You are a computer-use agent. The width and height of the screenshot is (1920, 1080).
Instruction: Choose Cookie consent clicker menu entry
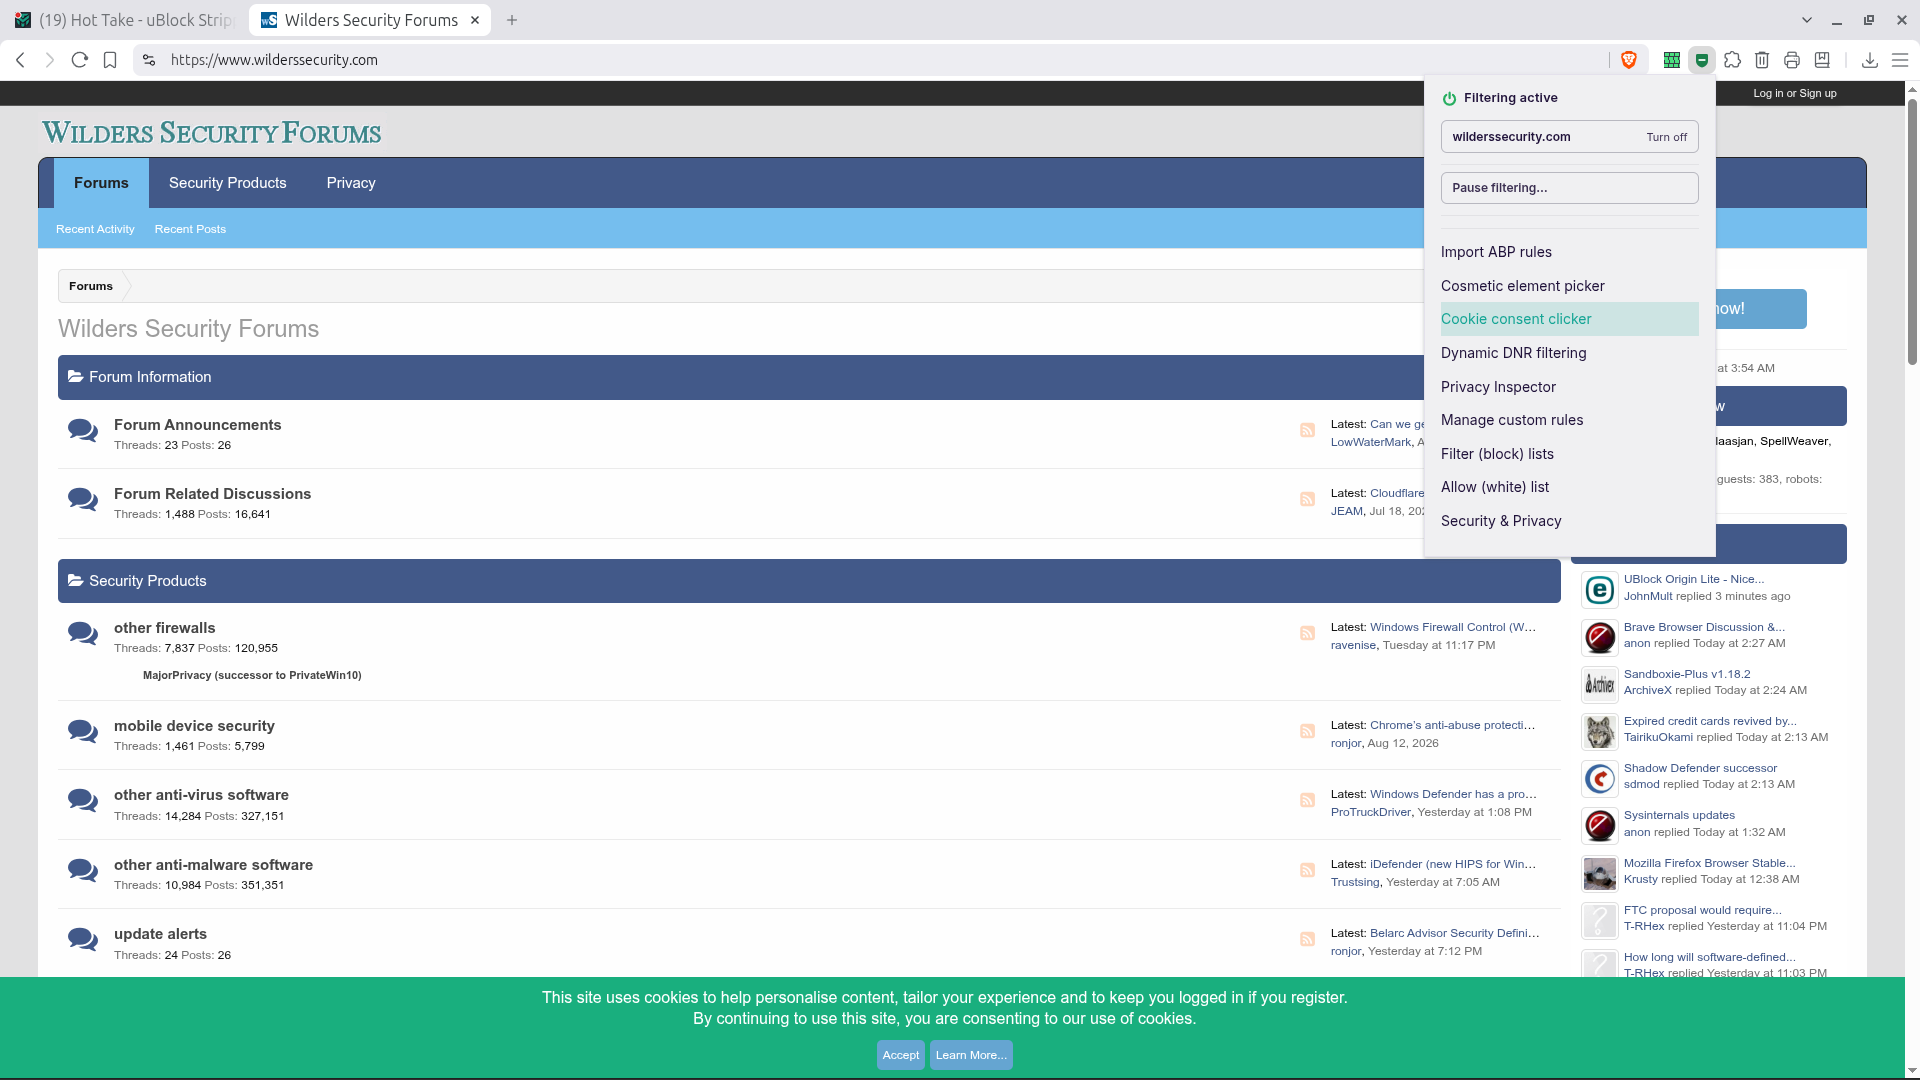point(1569,319)
